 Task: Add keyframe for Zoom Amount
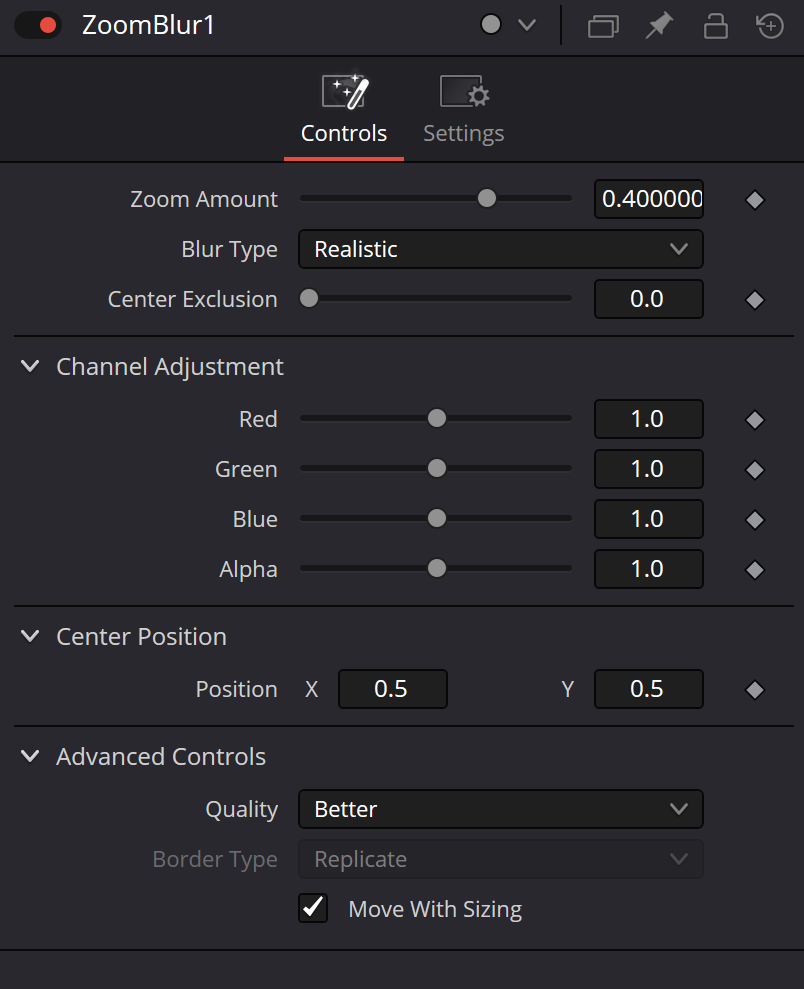[755, 200]
